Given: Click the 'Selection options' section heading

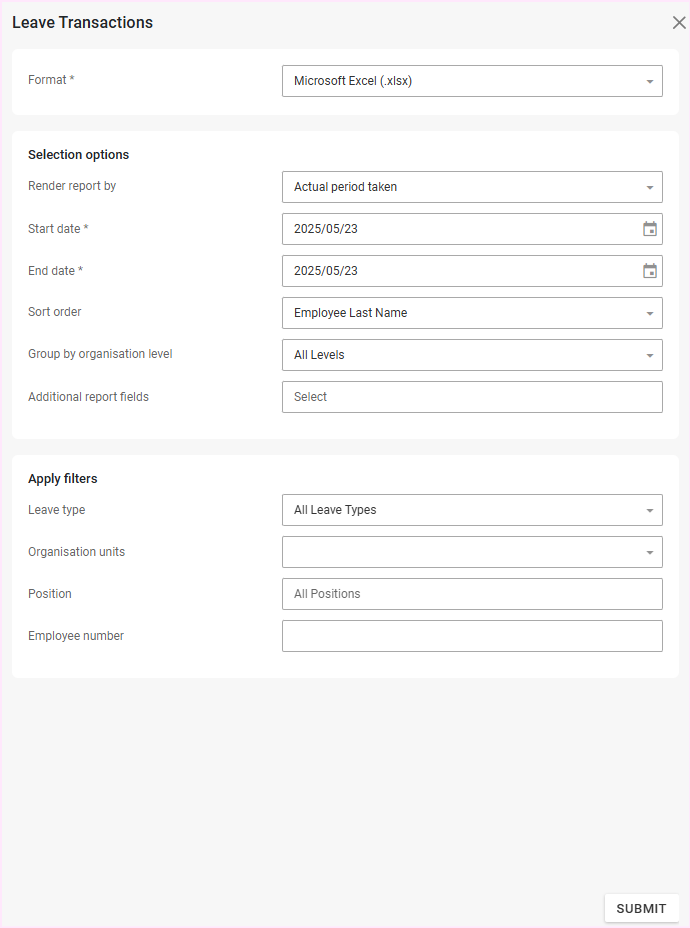Looking at the screenshot, I should 78,155.
